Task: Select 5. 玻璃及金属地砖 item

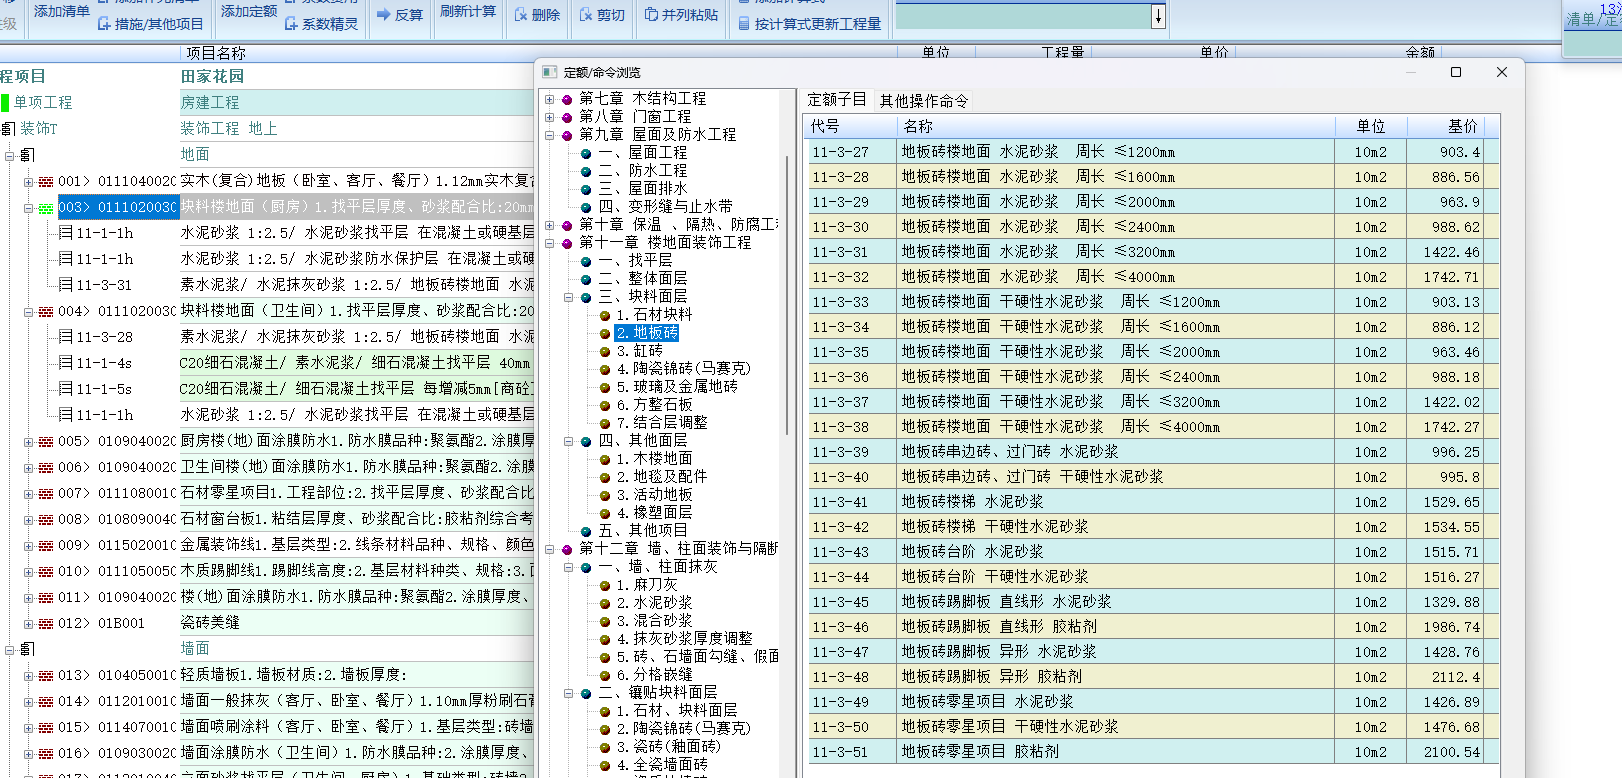Action: coord(677,387)
